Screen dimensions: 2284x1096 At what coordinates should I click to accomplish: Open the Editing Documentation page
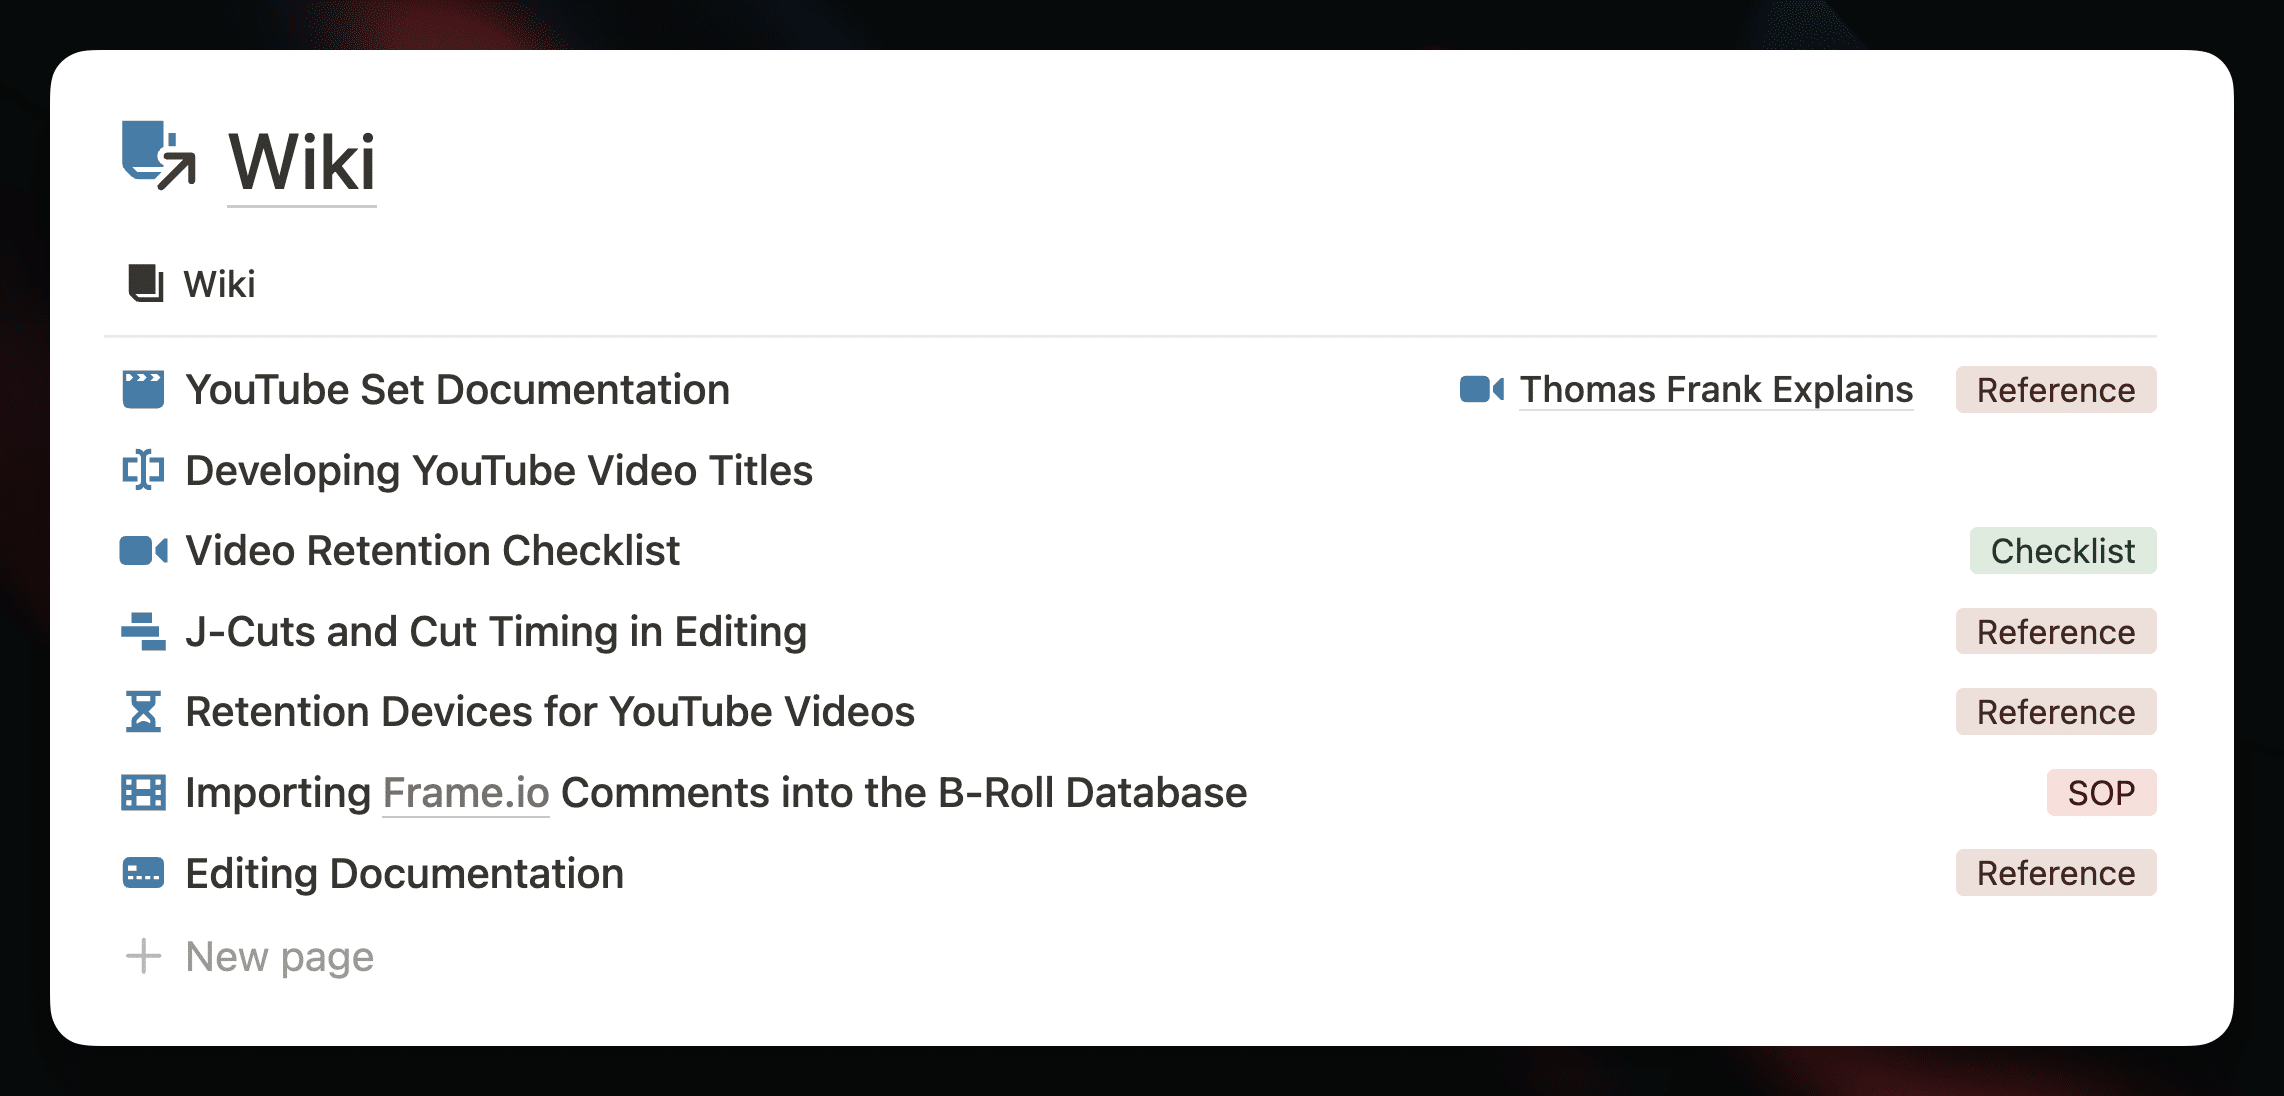click(x=404, y=874)
